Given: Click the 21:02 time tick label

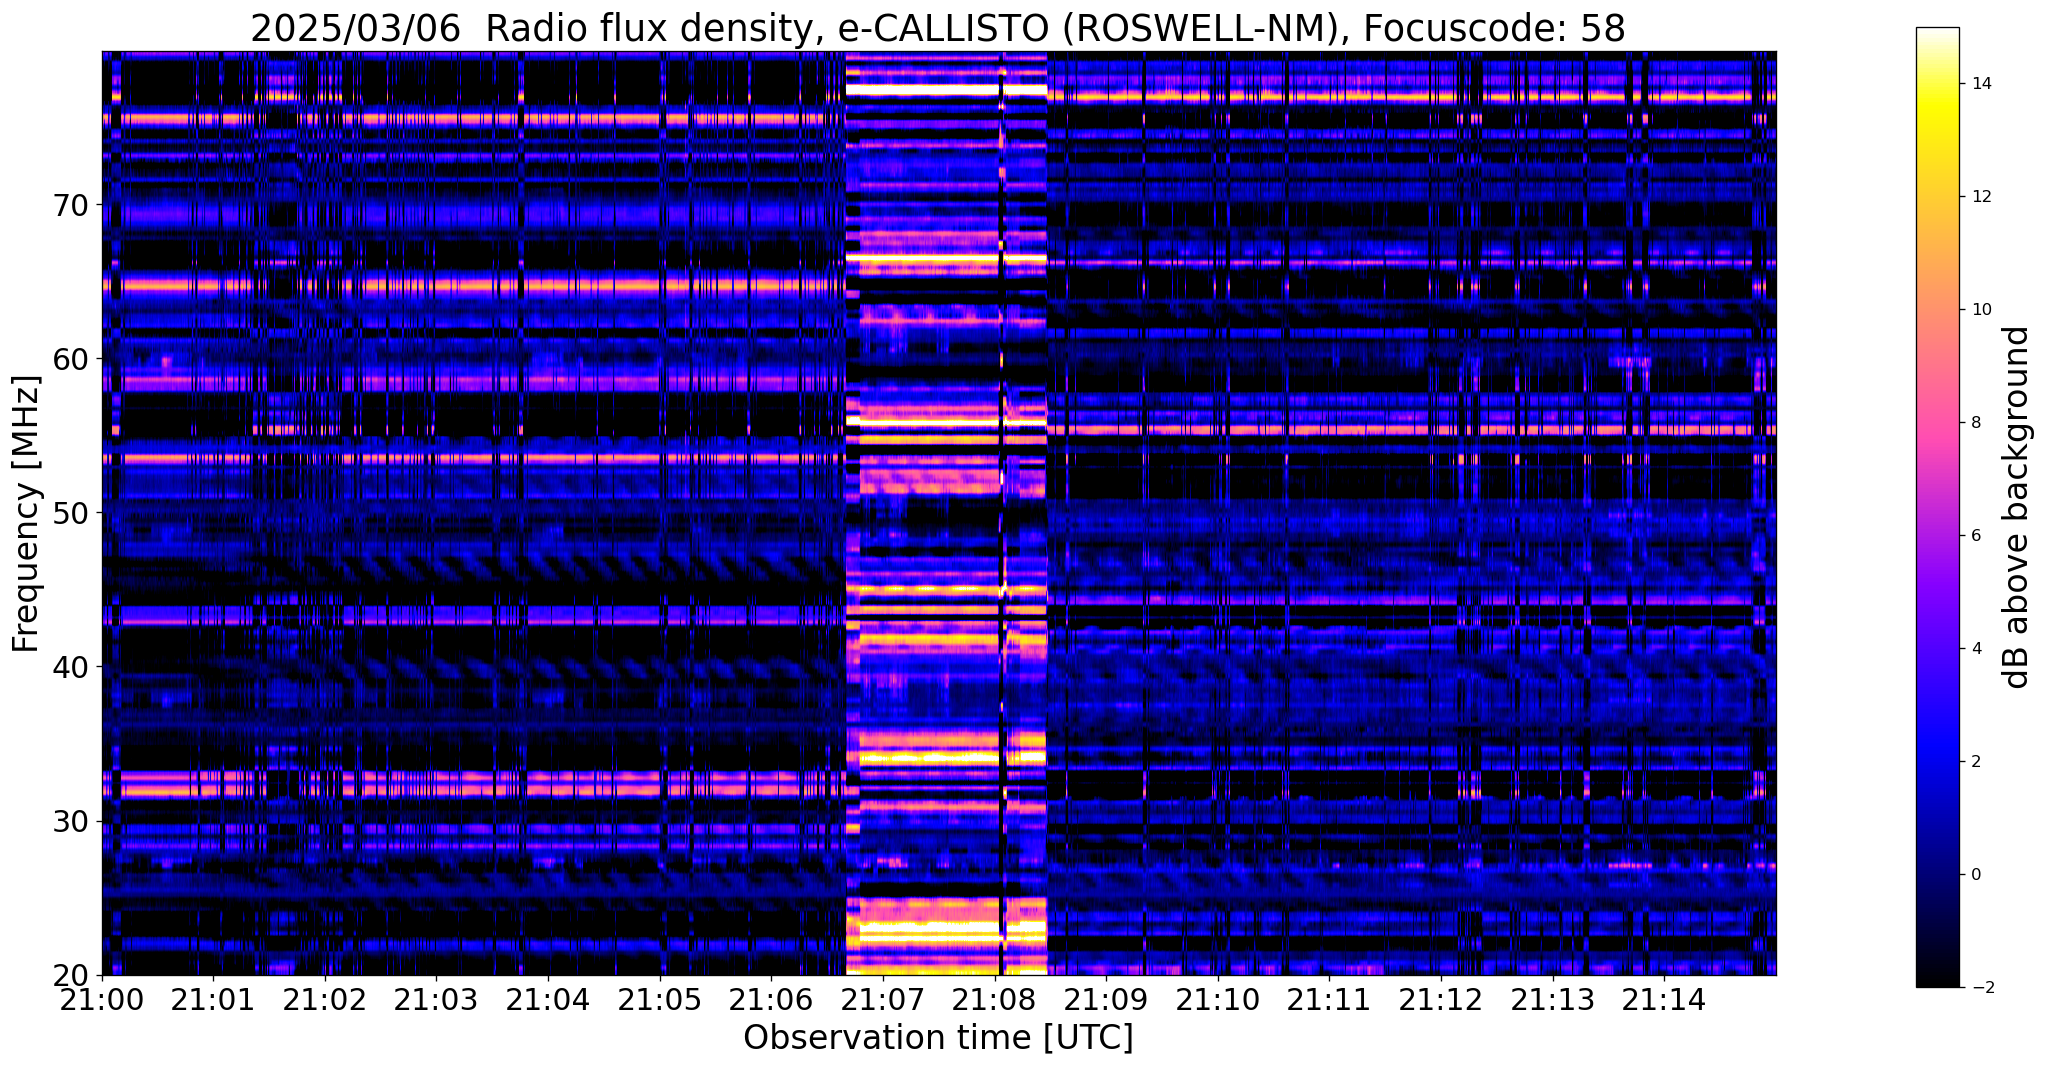Looking at the screenshot, I should pyautogui.click(x=325, y=999).
